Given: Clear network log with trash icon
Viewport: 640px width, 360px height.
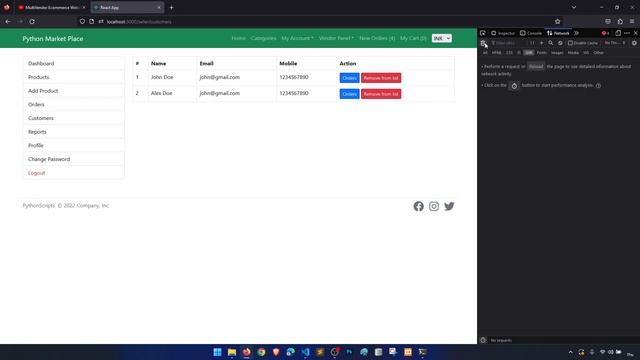Looking at the screenshot, I should tap(483, 43).
